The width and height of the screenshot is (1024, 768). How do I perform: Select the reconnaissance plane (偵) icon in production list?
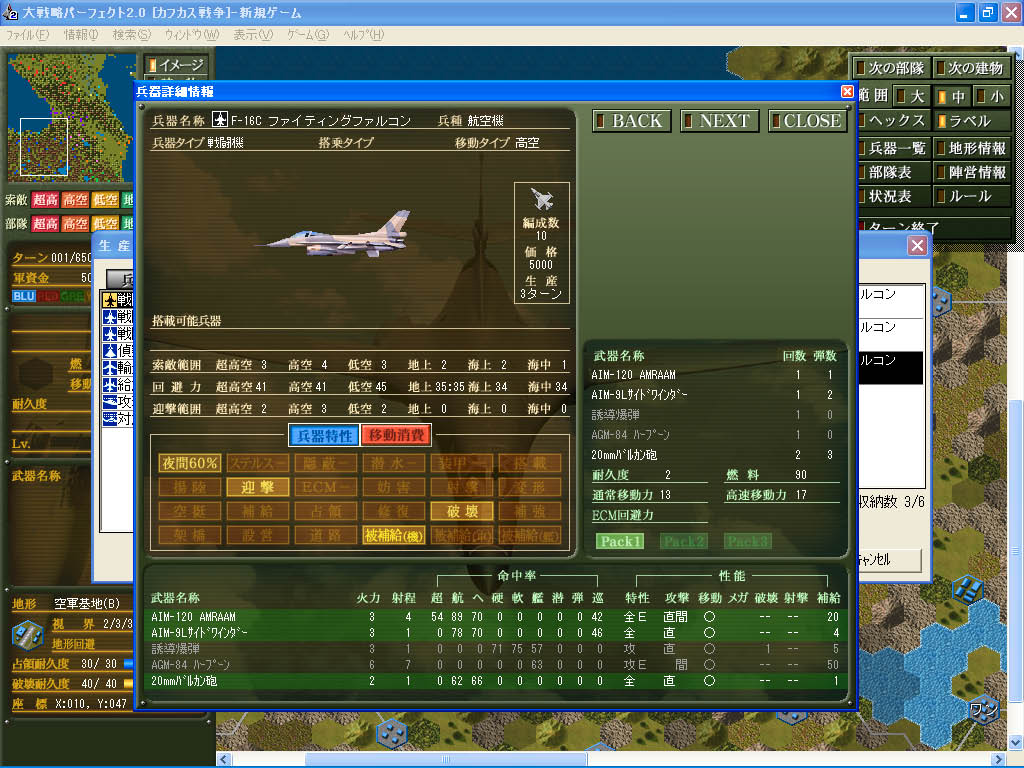tap(109, 351)
